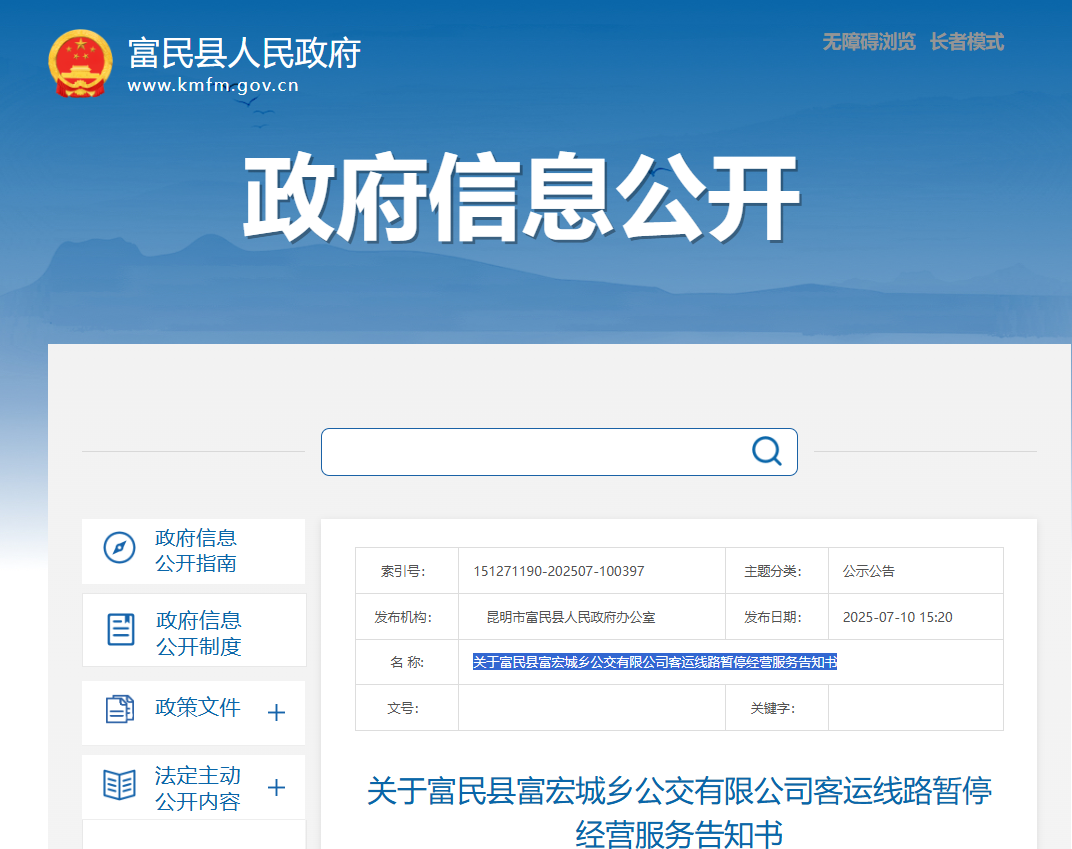Switch on 长者模式 senior mode

click(966, 42)
